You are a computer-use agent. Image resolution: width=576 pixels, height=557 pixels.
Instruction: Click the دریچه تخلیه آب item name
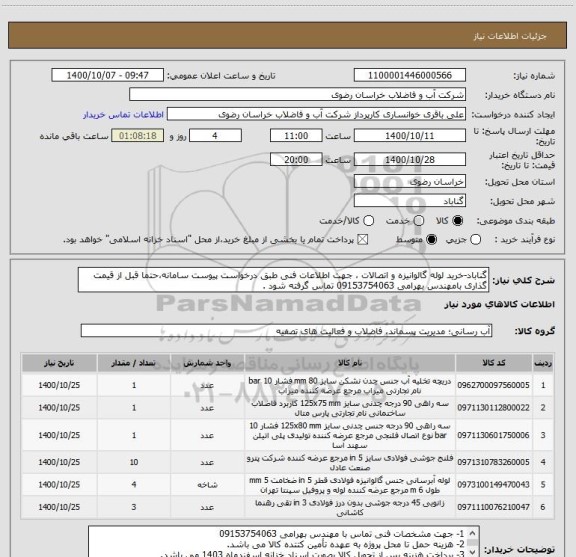point(350,385)
